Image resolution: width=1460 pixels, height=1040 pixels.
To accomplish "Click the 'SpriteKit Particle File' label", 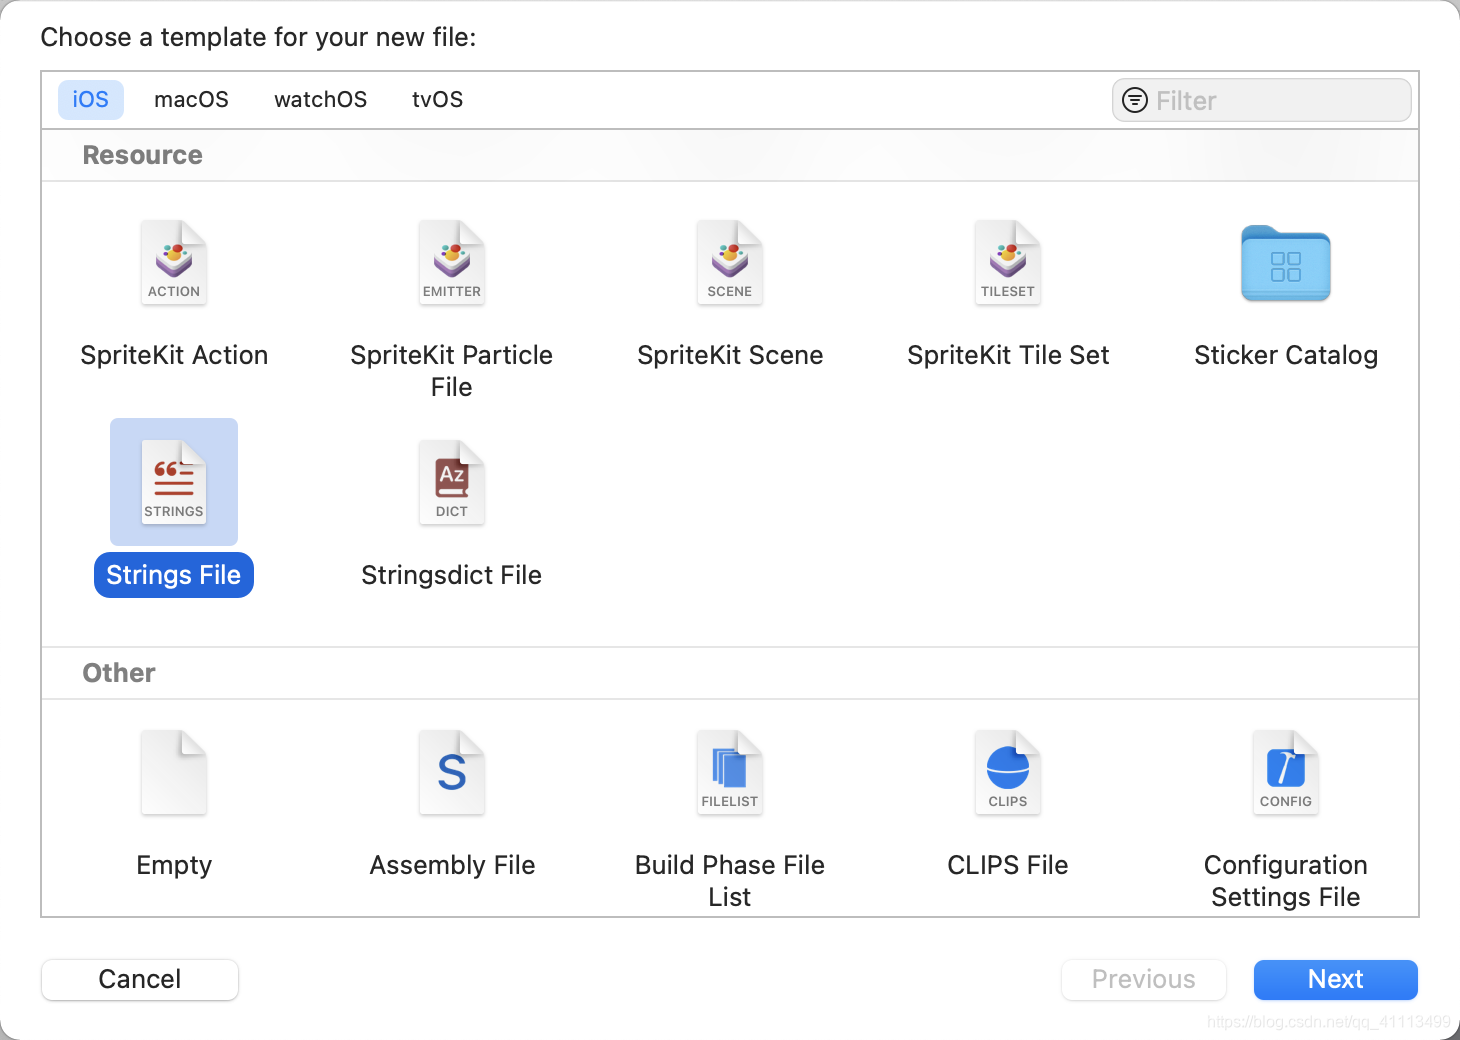I will click(x=452, y=371).
